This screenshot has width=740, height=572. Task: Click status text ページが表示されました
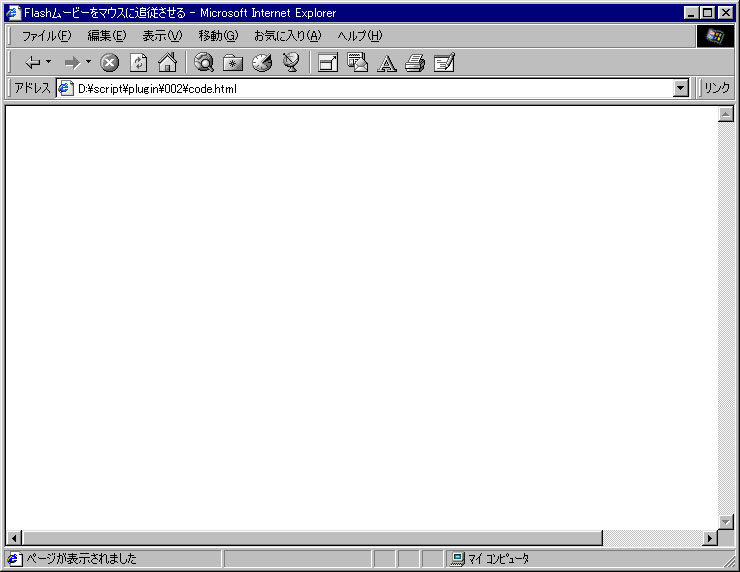point(81,559)
